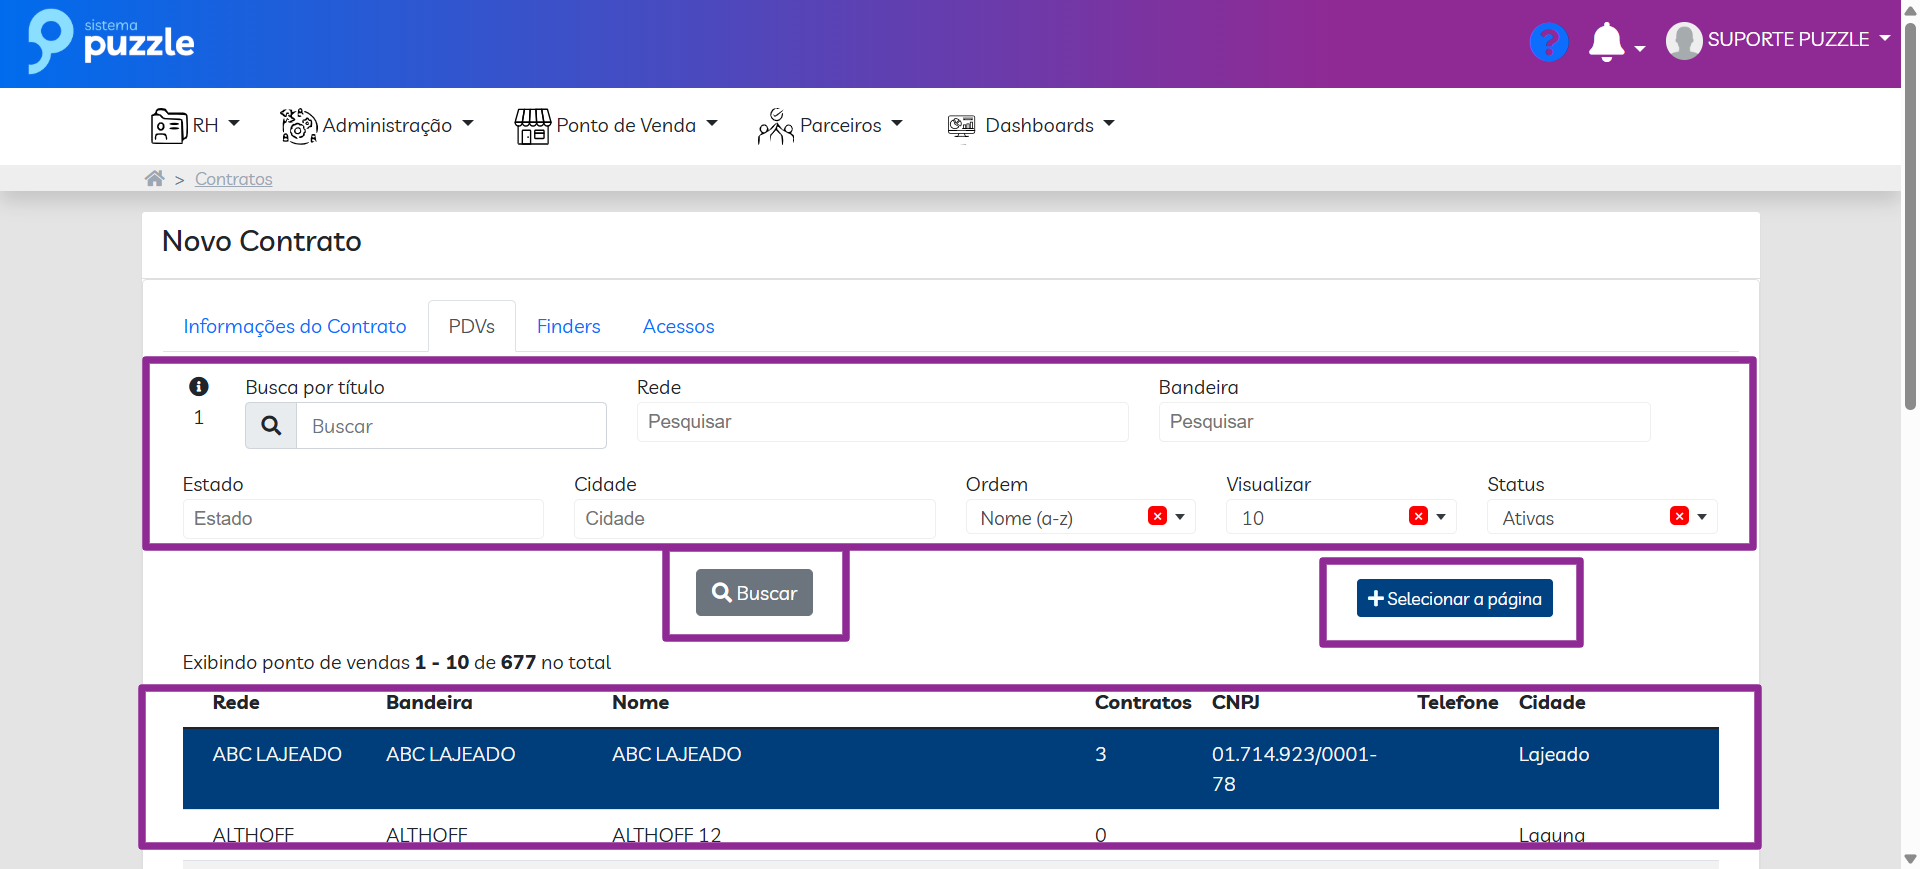Click the Rede search field
The image size is (1920, 869).
[x=882, y=422]
